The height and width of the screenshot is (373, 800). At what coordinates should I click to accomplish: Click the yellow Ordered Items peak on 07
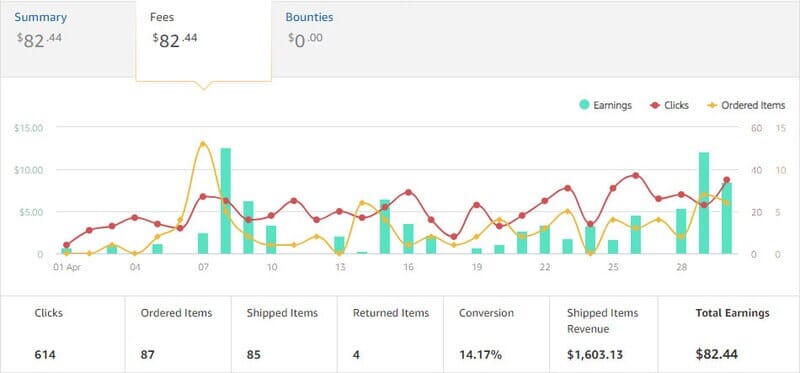(203, 144)
